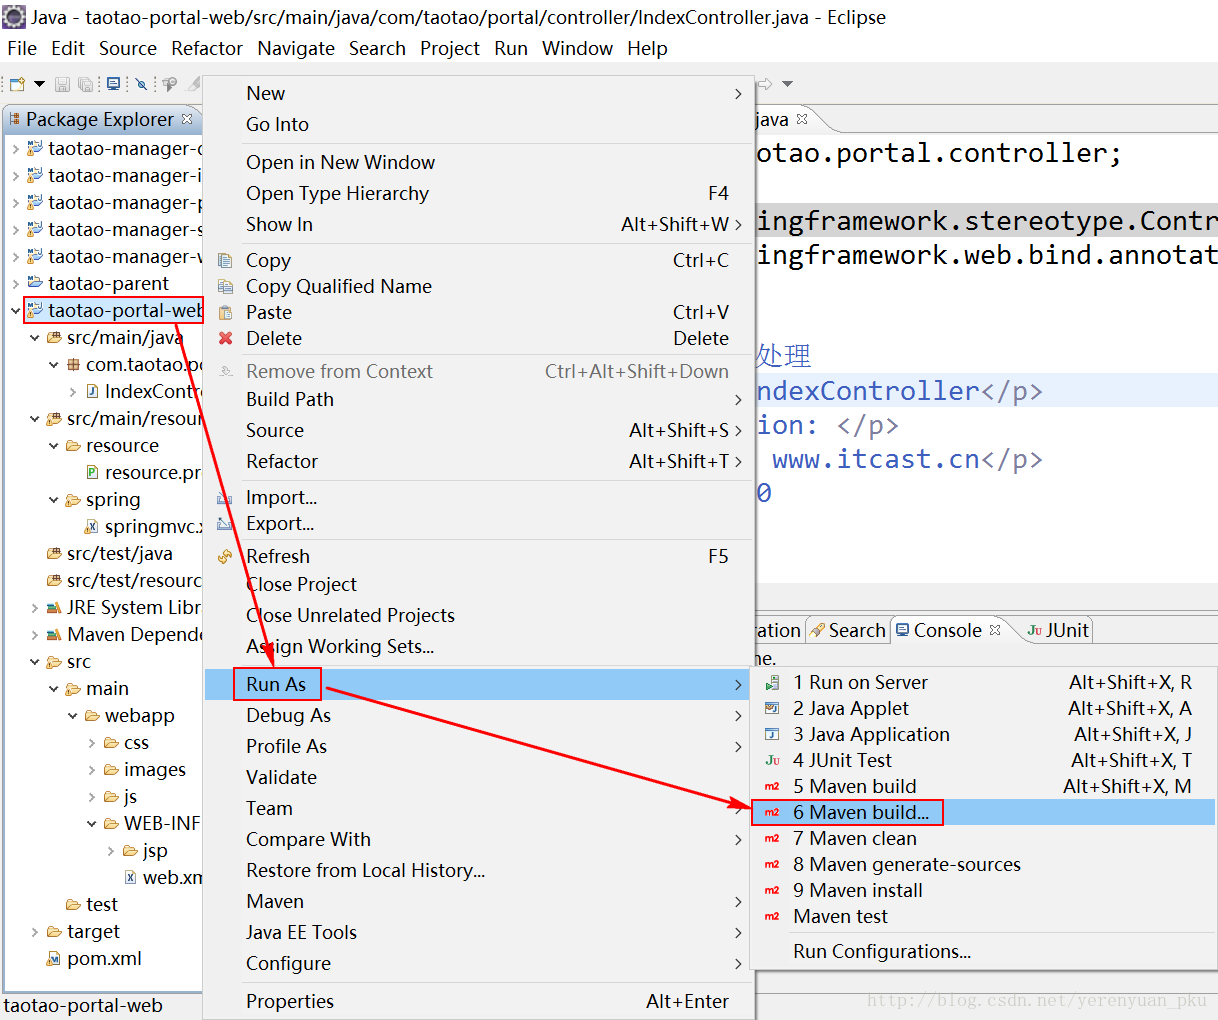
Task: Click the Save All toolbar icon
Action: 86,84
